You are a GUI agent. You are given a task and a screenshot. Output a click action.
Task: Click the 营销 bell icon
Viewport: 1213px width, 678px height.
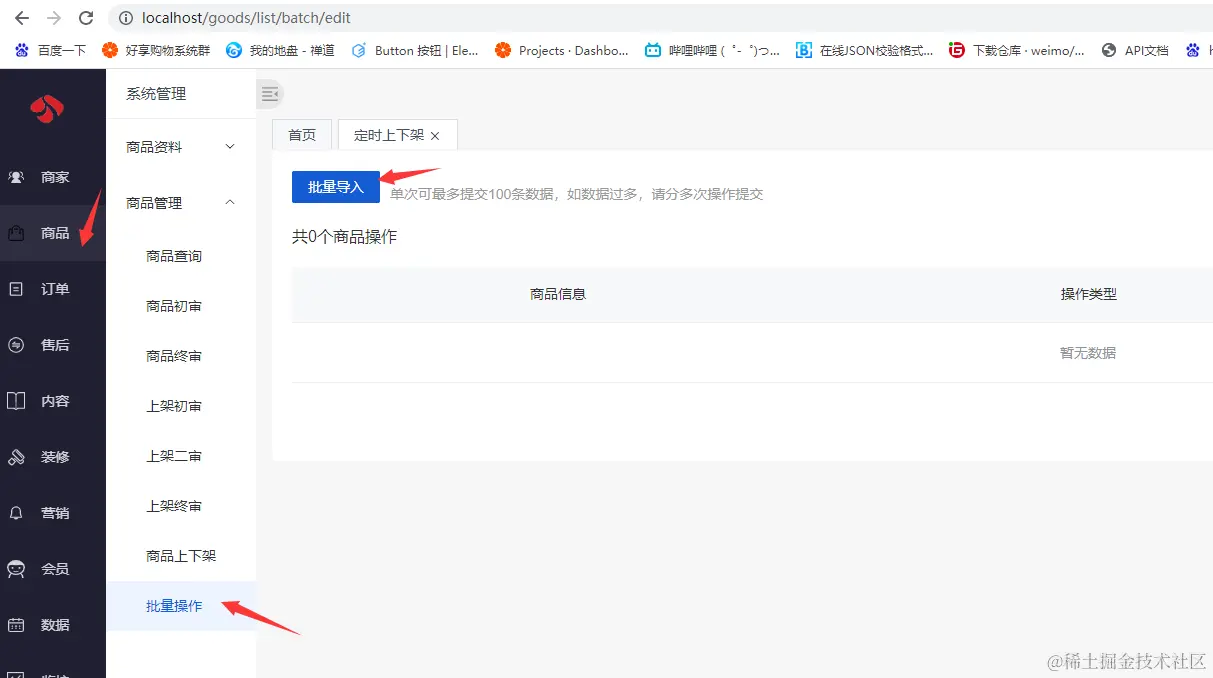pos(16,513)
